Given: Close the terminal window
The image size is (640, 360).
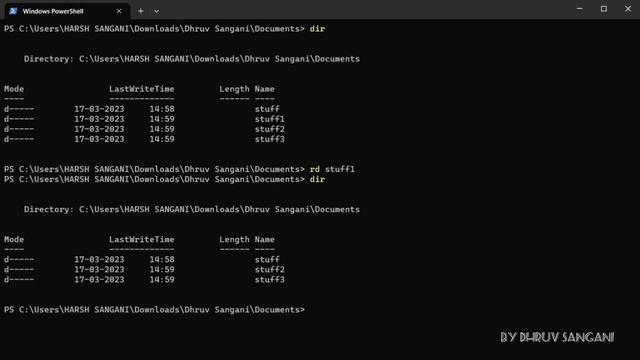Looking at the screenshot, I should click(x=628, y=9).
